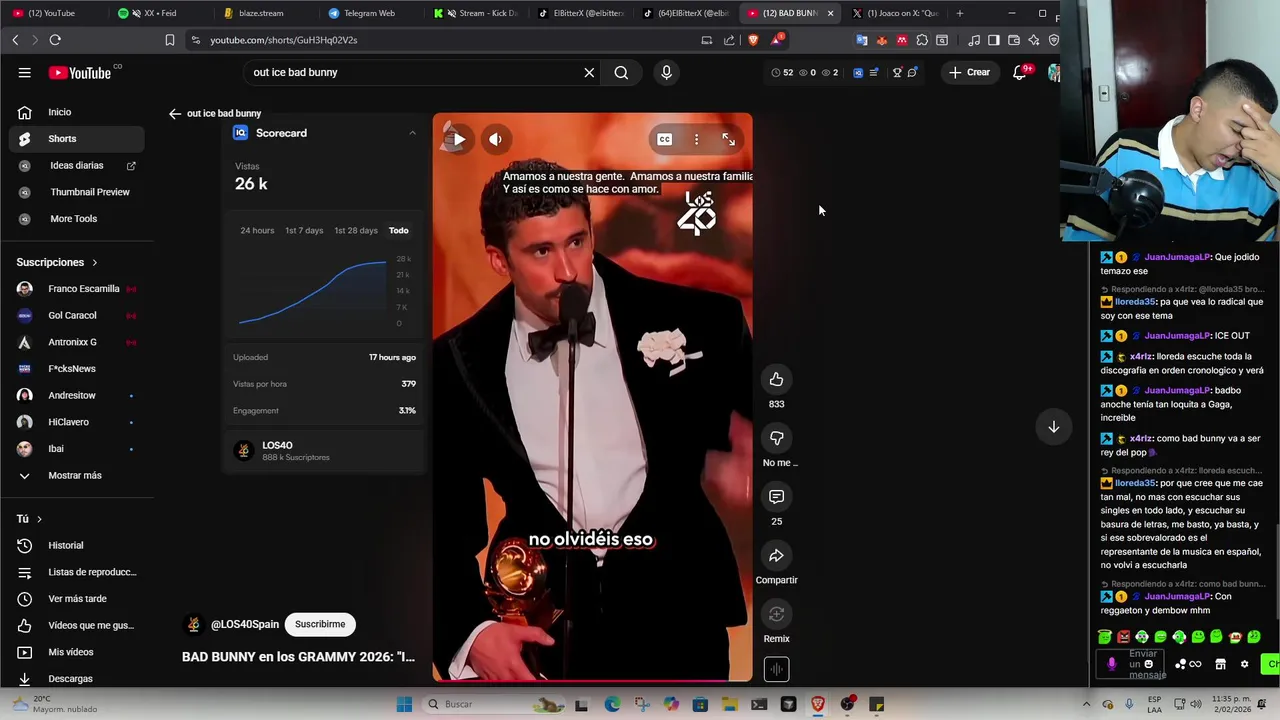
Task: Open the Remix option
Action: (776, 614)
